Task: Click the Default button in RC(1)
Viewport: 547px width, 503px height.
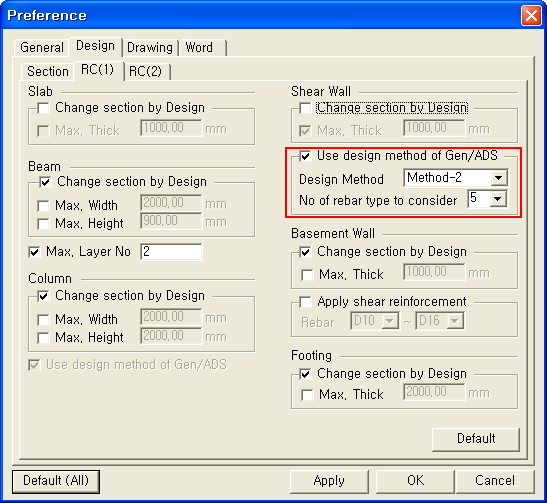Action: click(476, 439)
